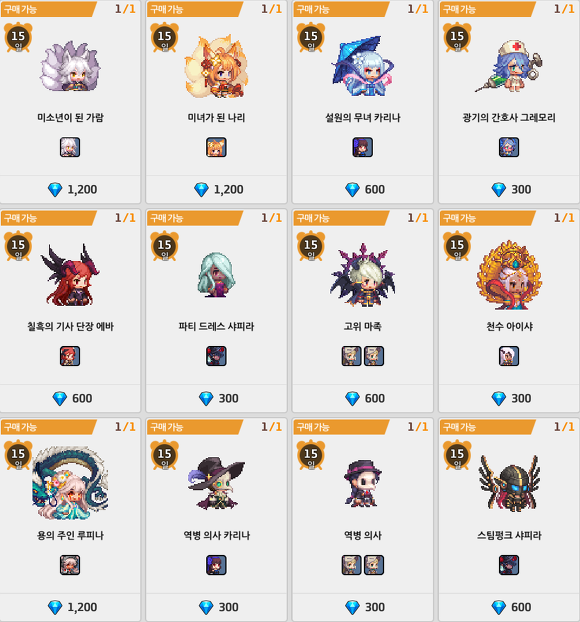Click the portrait icon under 미소년이 된 가람
The height and width of the screenshot is (622, 580).
70,147
